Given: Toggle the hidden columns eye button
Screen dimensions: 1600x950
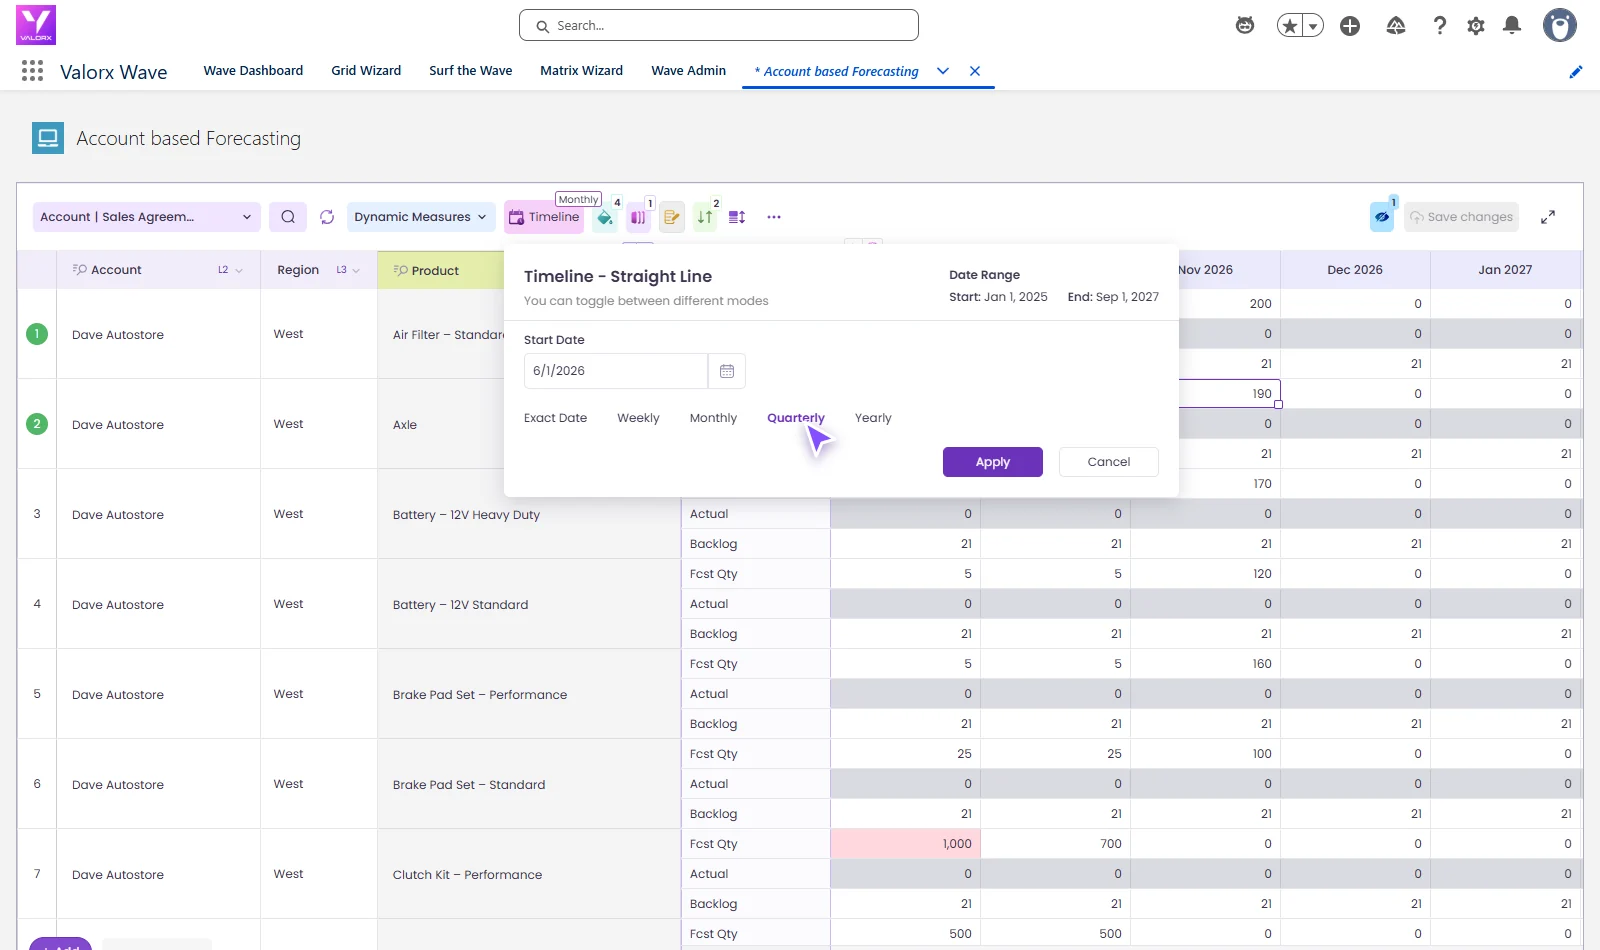Looking at the screenshot, I should click(1382, 217).
